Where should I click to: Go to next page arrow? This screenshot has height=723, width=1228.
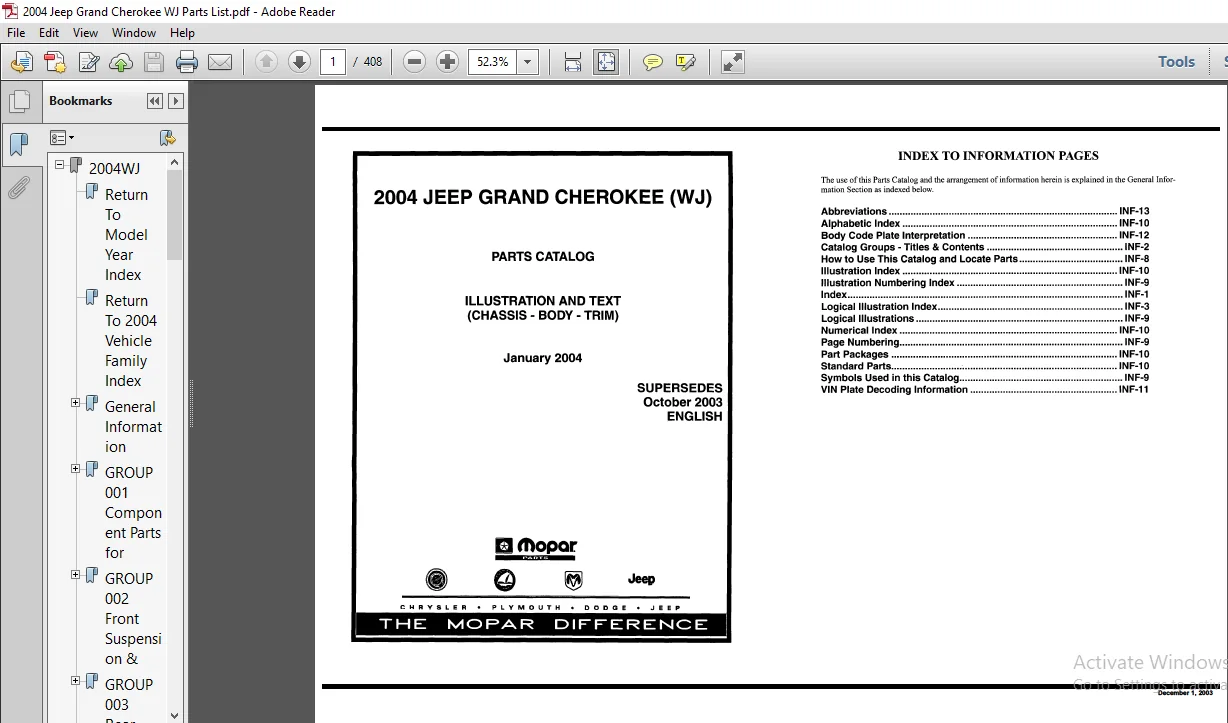[x=299, y=62]
